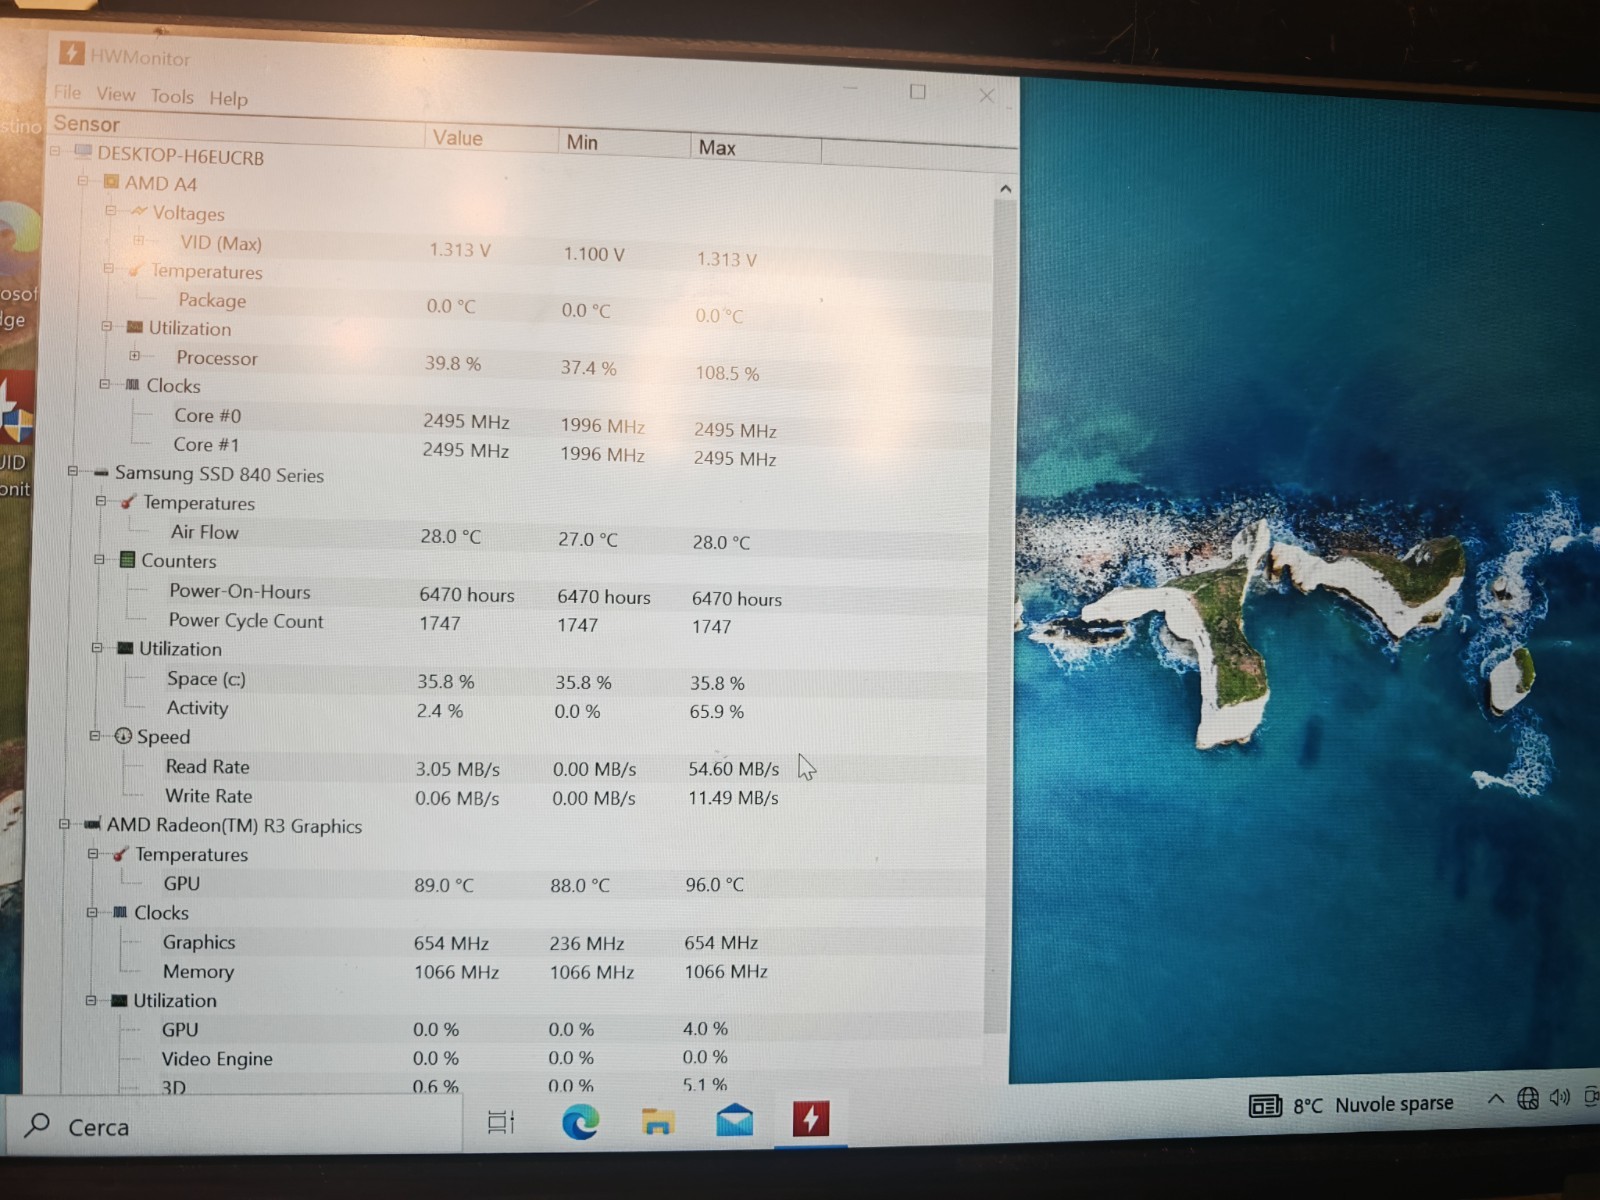Screen dimensions: 1600x1200
Task: Collapse the DESKTOP-H6EUCRB root node
Action: (x=56, y=151)
